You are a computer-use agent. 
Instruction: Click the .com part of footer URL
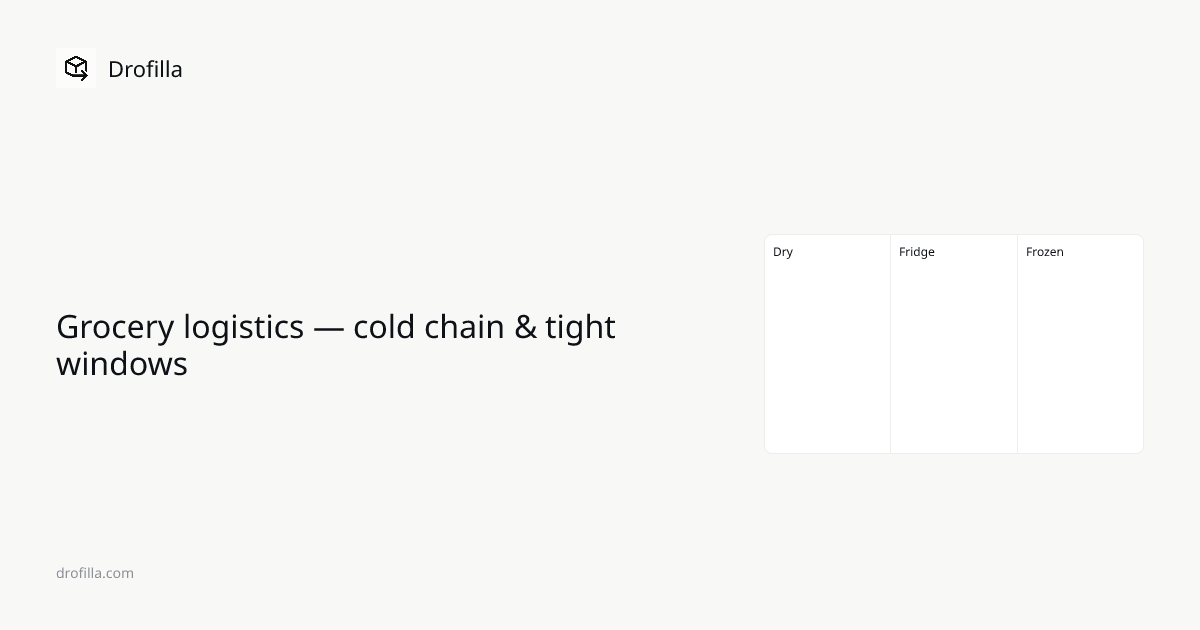click(117, 573)
